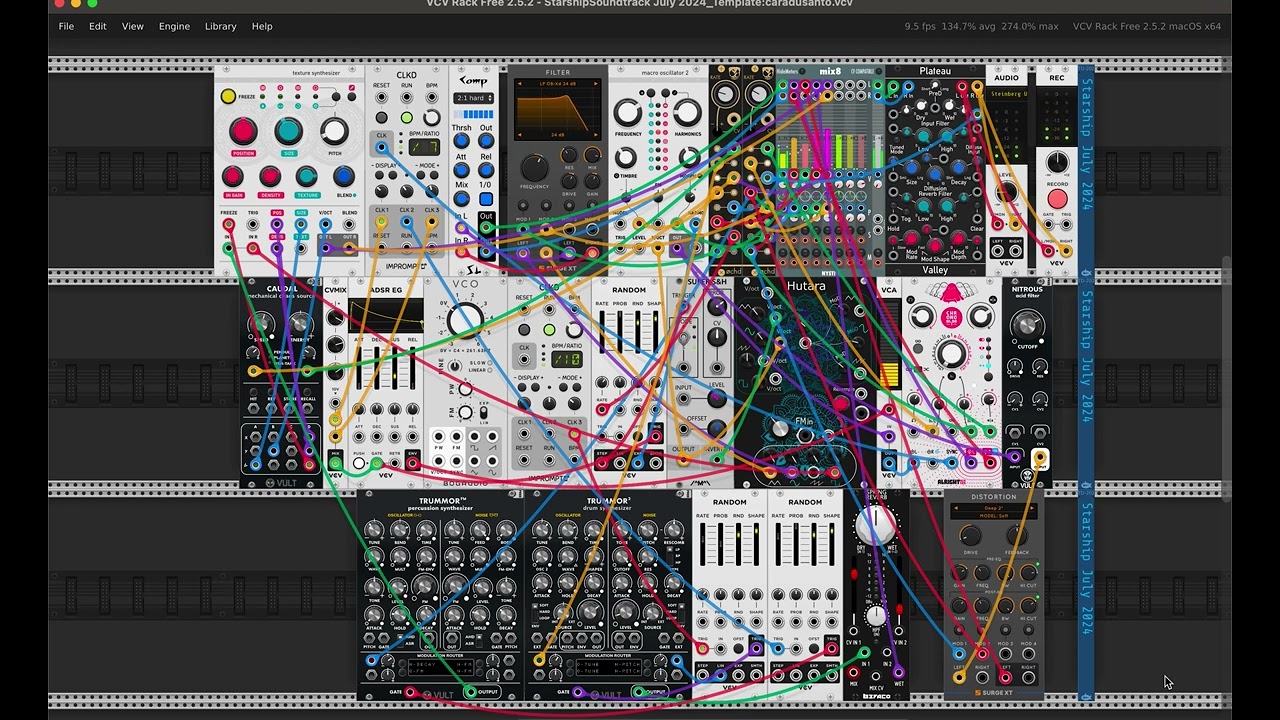Click the LEVEL knob on AUDIO module
The width and height of the screenshot is (1280, 720).
(1006, 190)
